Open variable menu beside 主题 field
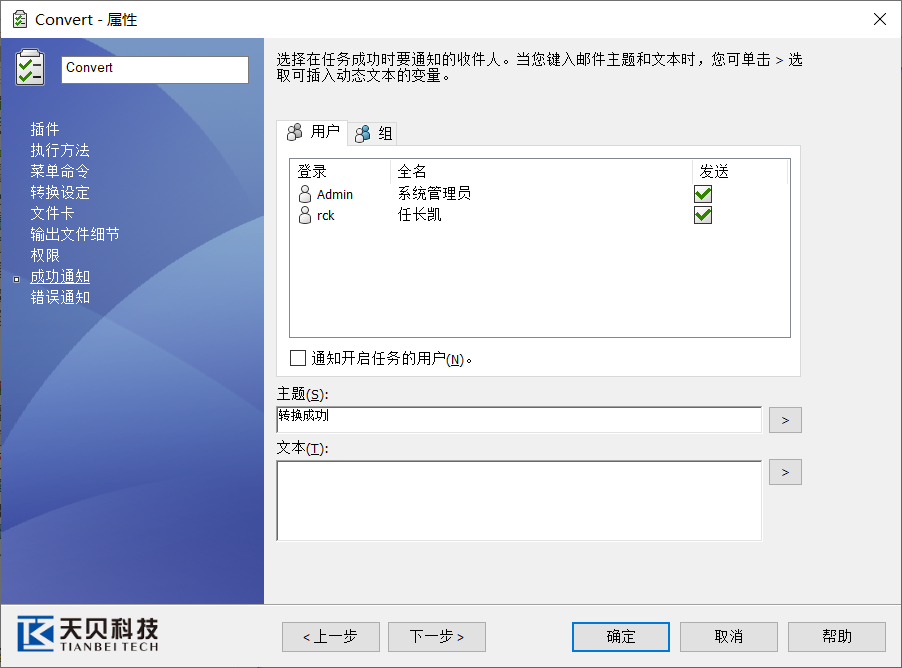The height and width of the screenshot is (668, 902). coord(785,420)
